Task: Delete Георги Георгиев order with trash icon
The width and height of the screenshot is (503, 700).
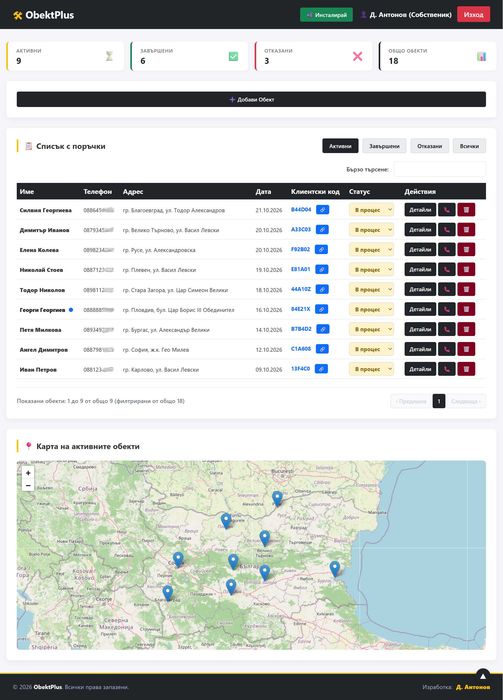Action: coord(466,309)
